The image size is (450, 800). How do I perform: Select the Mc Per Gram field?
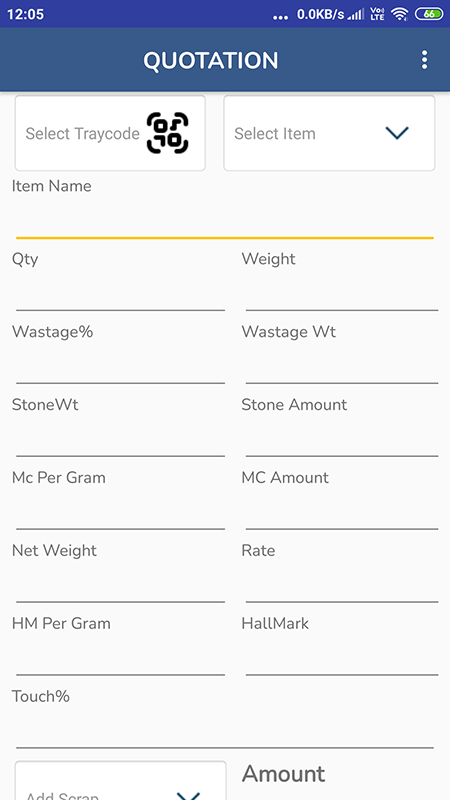tap(120, 510)
